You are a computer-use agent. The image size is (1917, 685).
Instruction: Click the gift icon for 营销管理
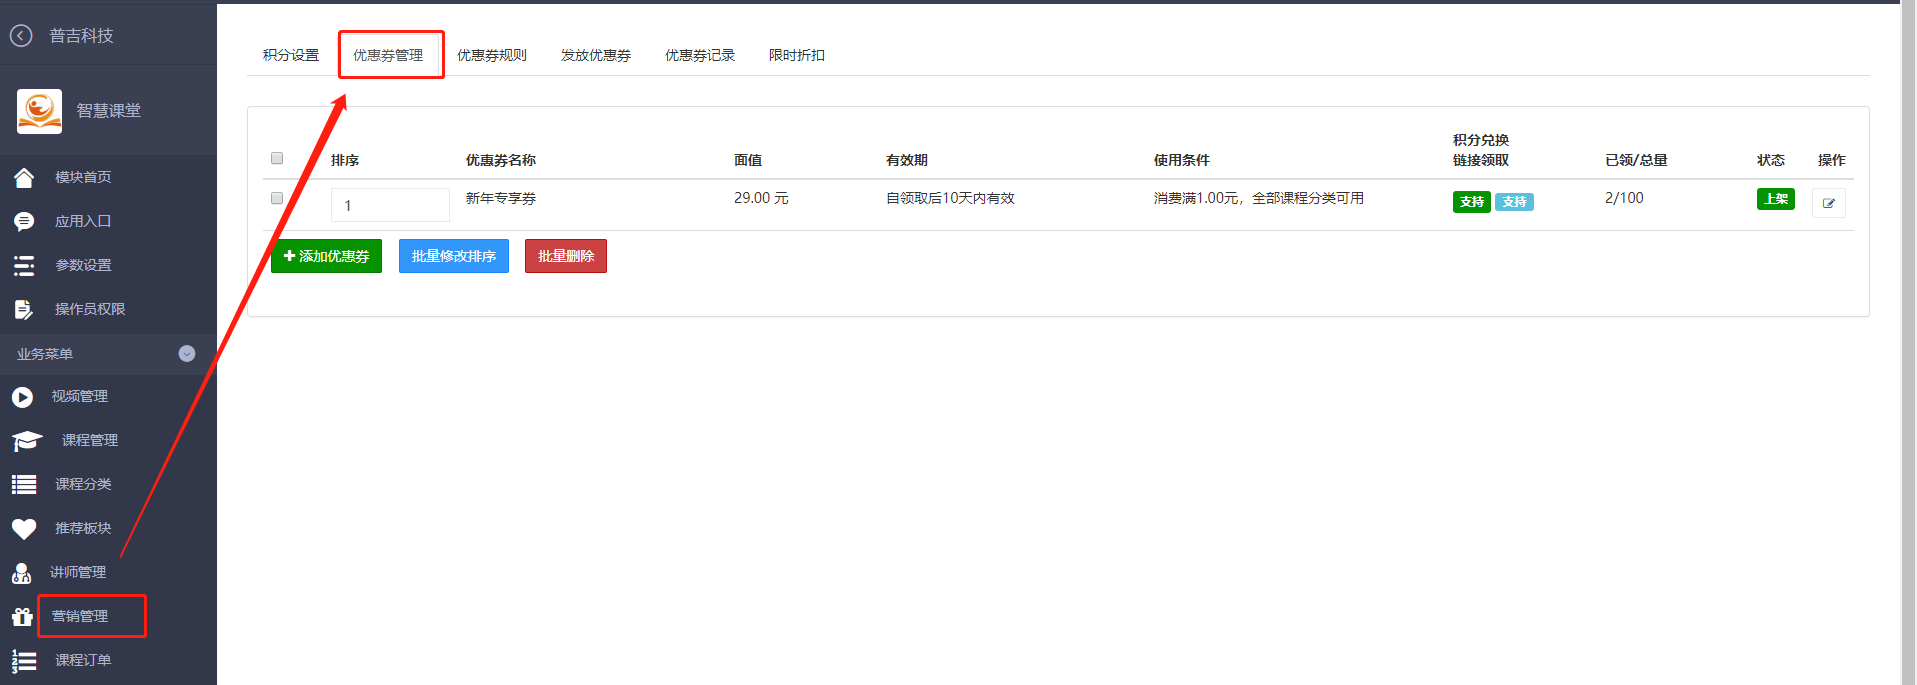22,617
